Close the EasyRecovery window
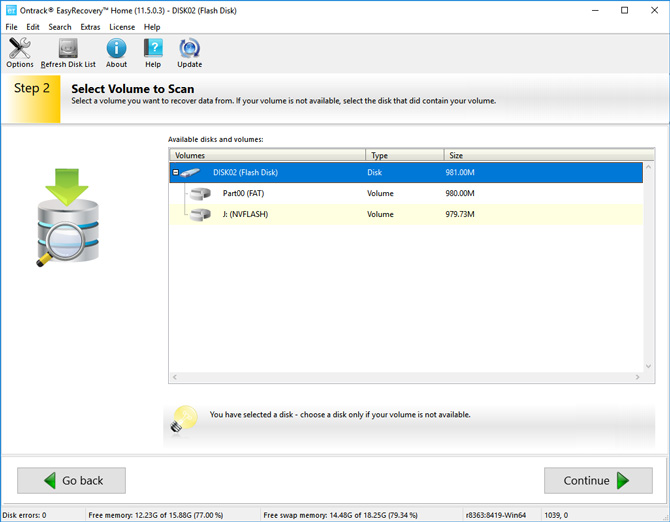 pyautogui.click(x=654, y=10)
